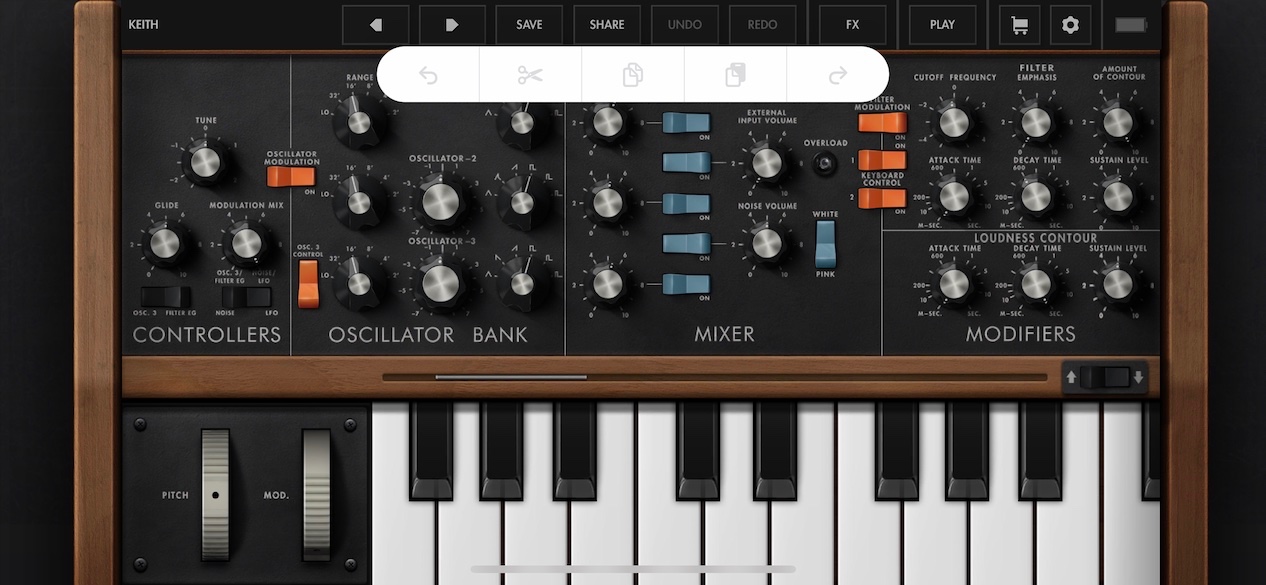
Task: Click the Loudness Contour Sustain Level knob
Action: [x=1119, y=284]
